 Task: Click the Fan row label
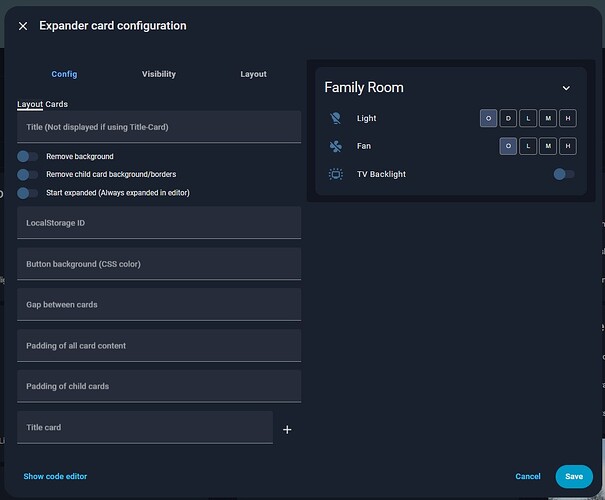[x=364, y=146]
